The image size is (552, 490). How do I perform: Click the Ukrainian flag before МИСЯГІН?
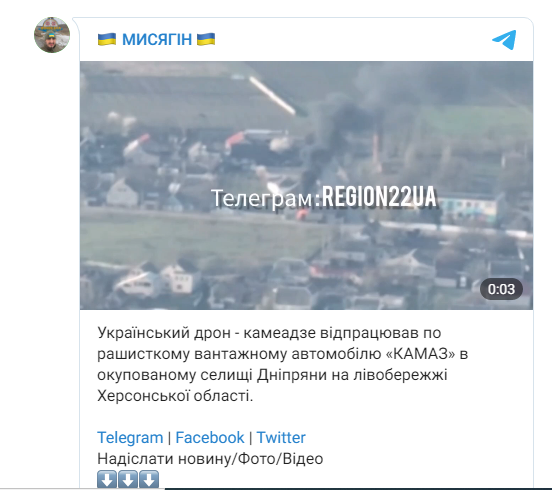pos(107,39)
